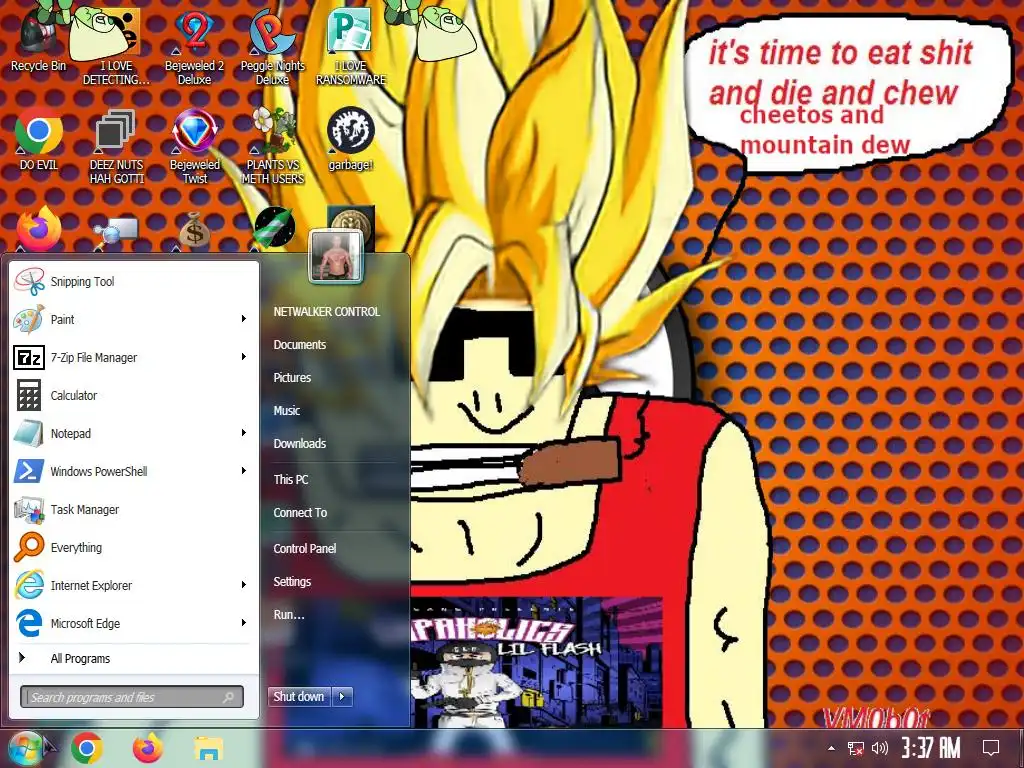Screen dimensions: 1024x768
Task: Open Control Panel from Start menu
Action: pyautogui.click(x=304, y=549)
